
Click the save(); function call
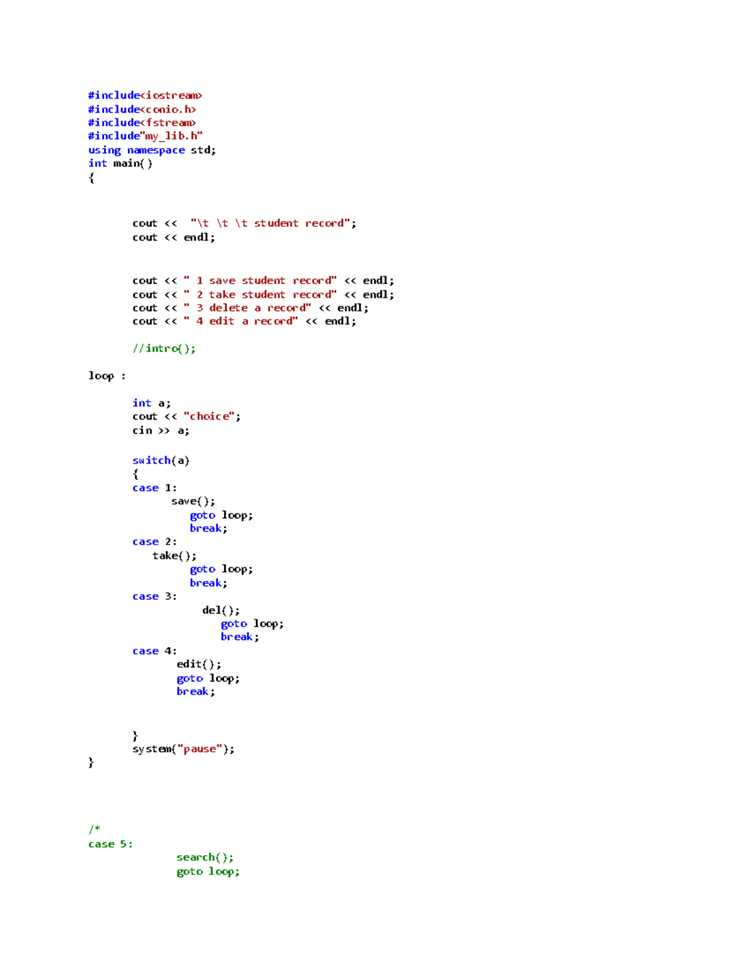click(193, 501)
